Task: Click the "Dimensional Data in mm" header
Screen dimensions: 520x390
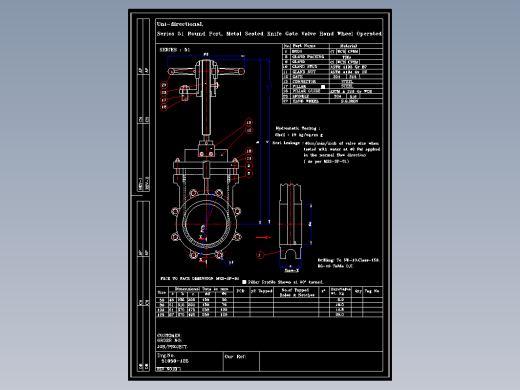Action: pos(202,289)
